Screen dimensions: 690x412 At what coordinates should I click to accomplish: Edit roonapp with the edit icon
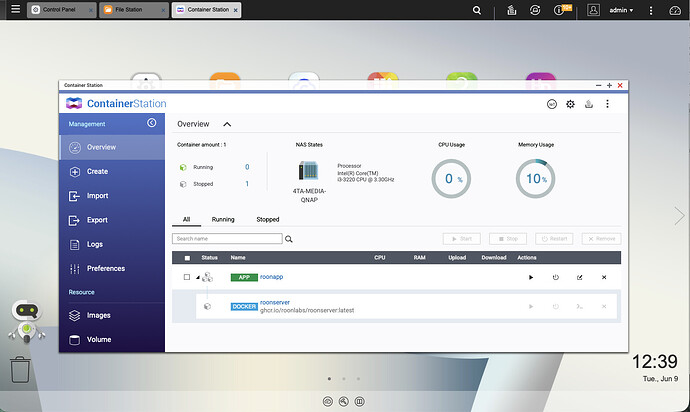580,277
